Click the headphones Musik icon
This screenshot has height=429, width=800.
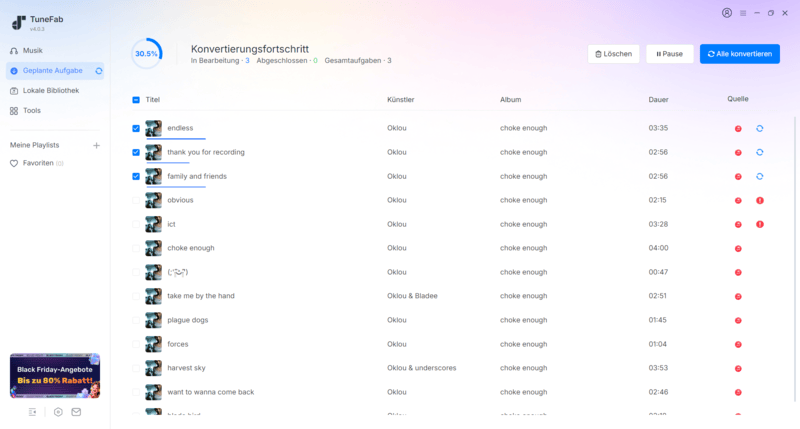14,51
